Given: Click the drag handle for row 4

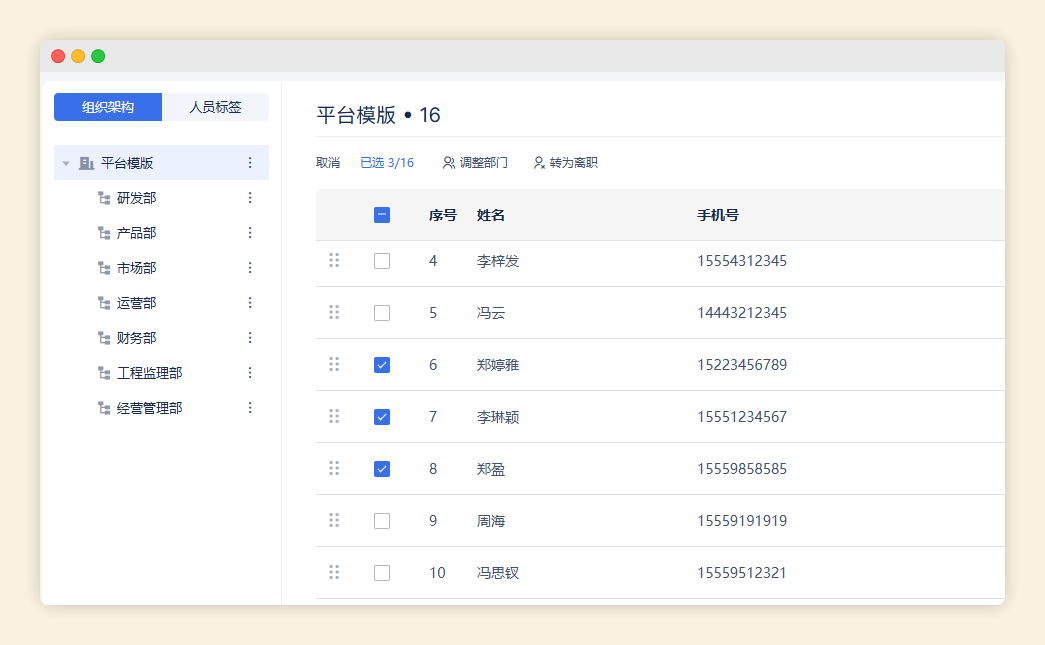Looking at the screenshot, I should click(334, 261).
